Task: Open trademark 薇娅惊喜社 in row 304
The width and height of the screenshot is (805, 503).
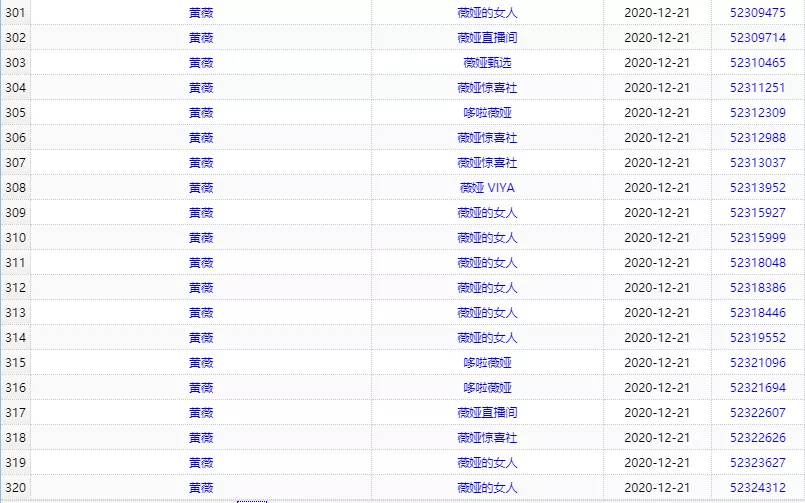Action: tap(487, 88)
